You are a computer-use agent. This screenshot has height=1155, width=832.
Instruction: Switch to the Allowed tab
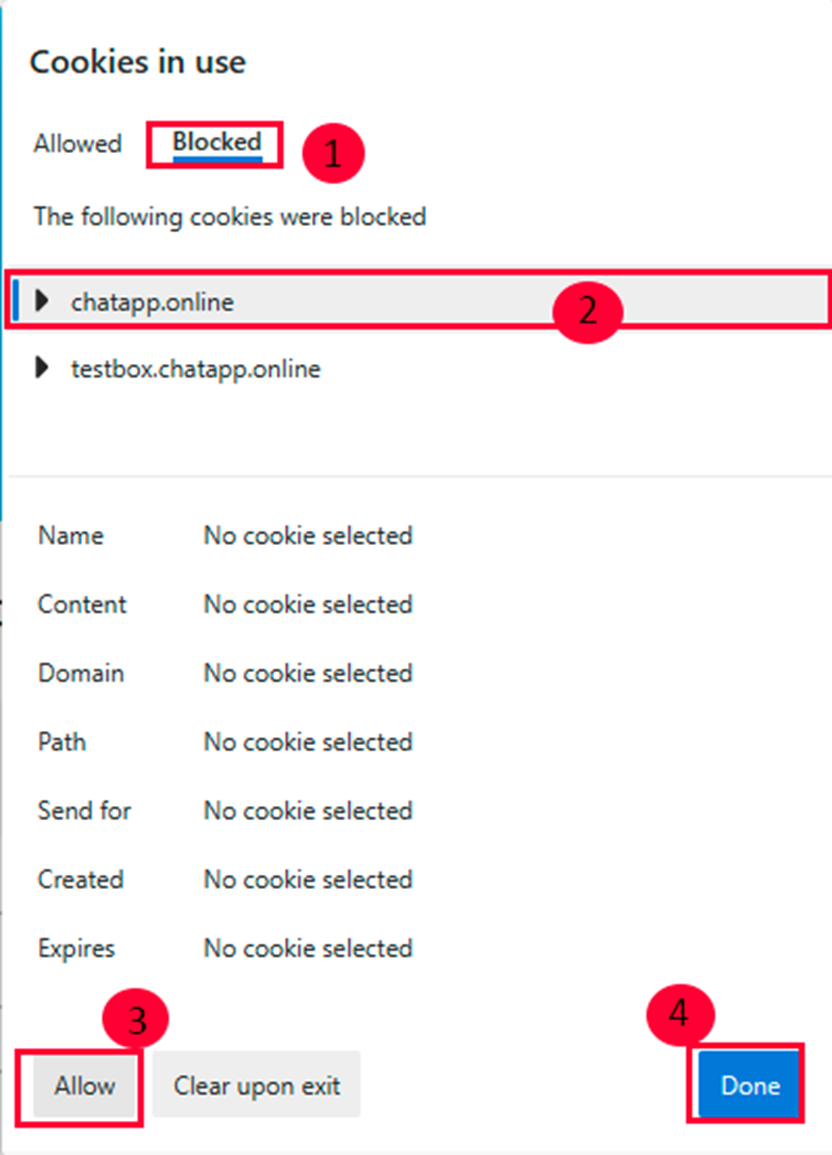pos(77,144)
